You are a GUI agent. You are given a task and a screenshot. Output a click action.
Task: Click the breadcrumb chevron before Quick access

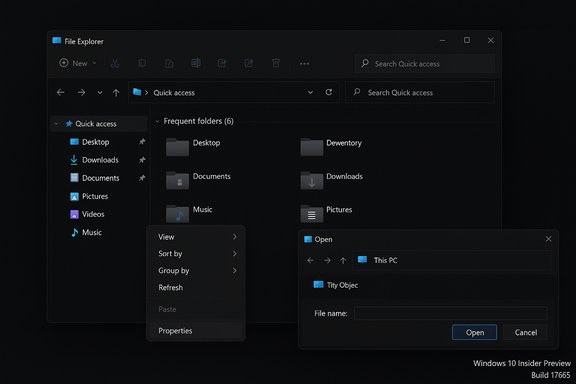[146, 93]
